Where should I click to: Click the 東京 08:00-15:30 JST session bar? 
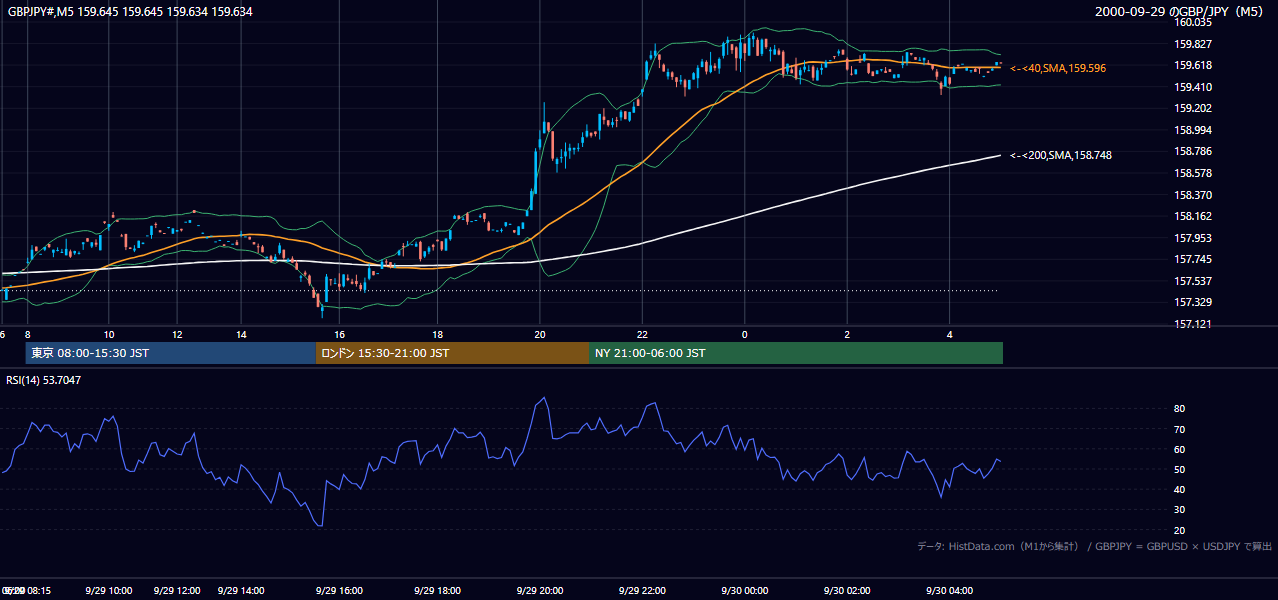tap(170, 353)
